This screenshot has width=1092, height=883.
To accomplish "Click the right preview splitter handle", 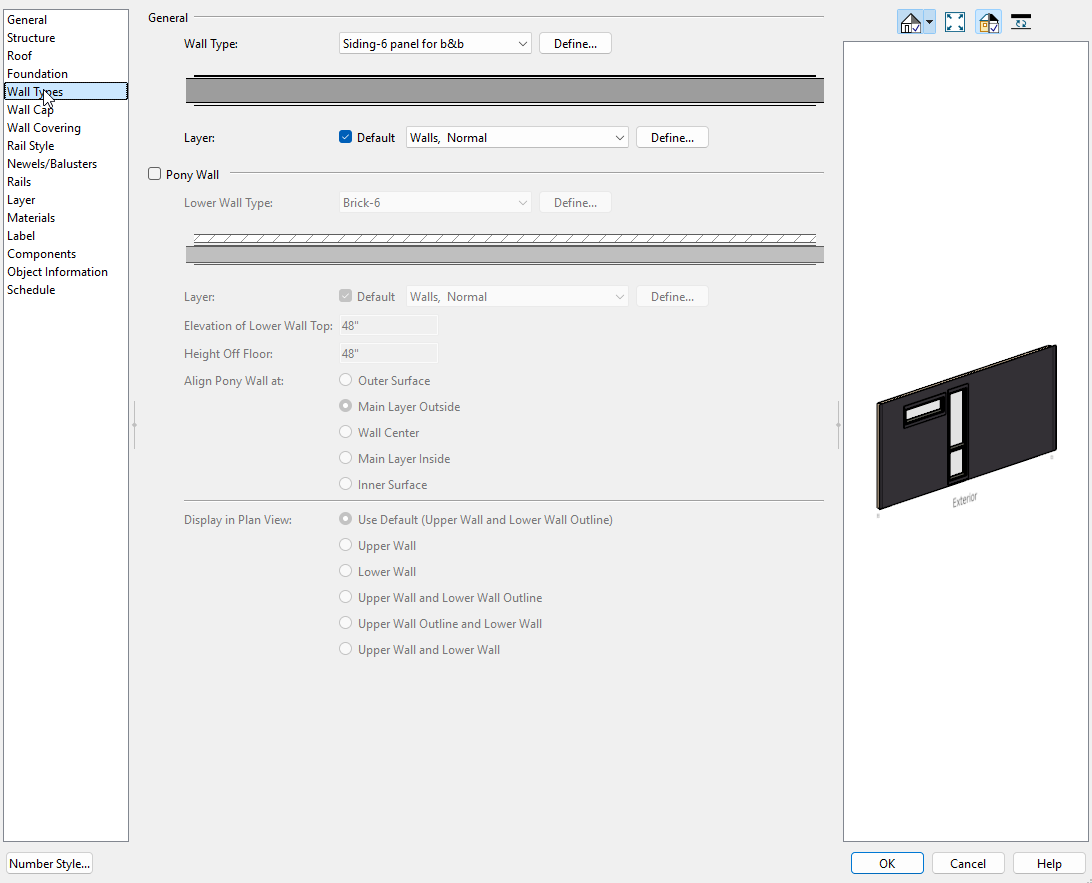I will point(838,425).
